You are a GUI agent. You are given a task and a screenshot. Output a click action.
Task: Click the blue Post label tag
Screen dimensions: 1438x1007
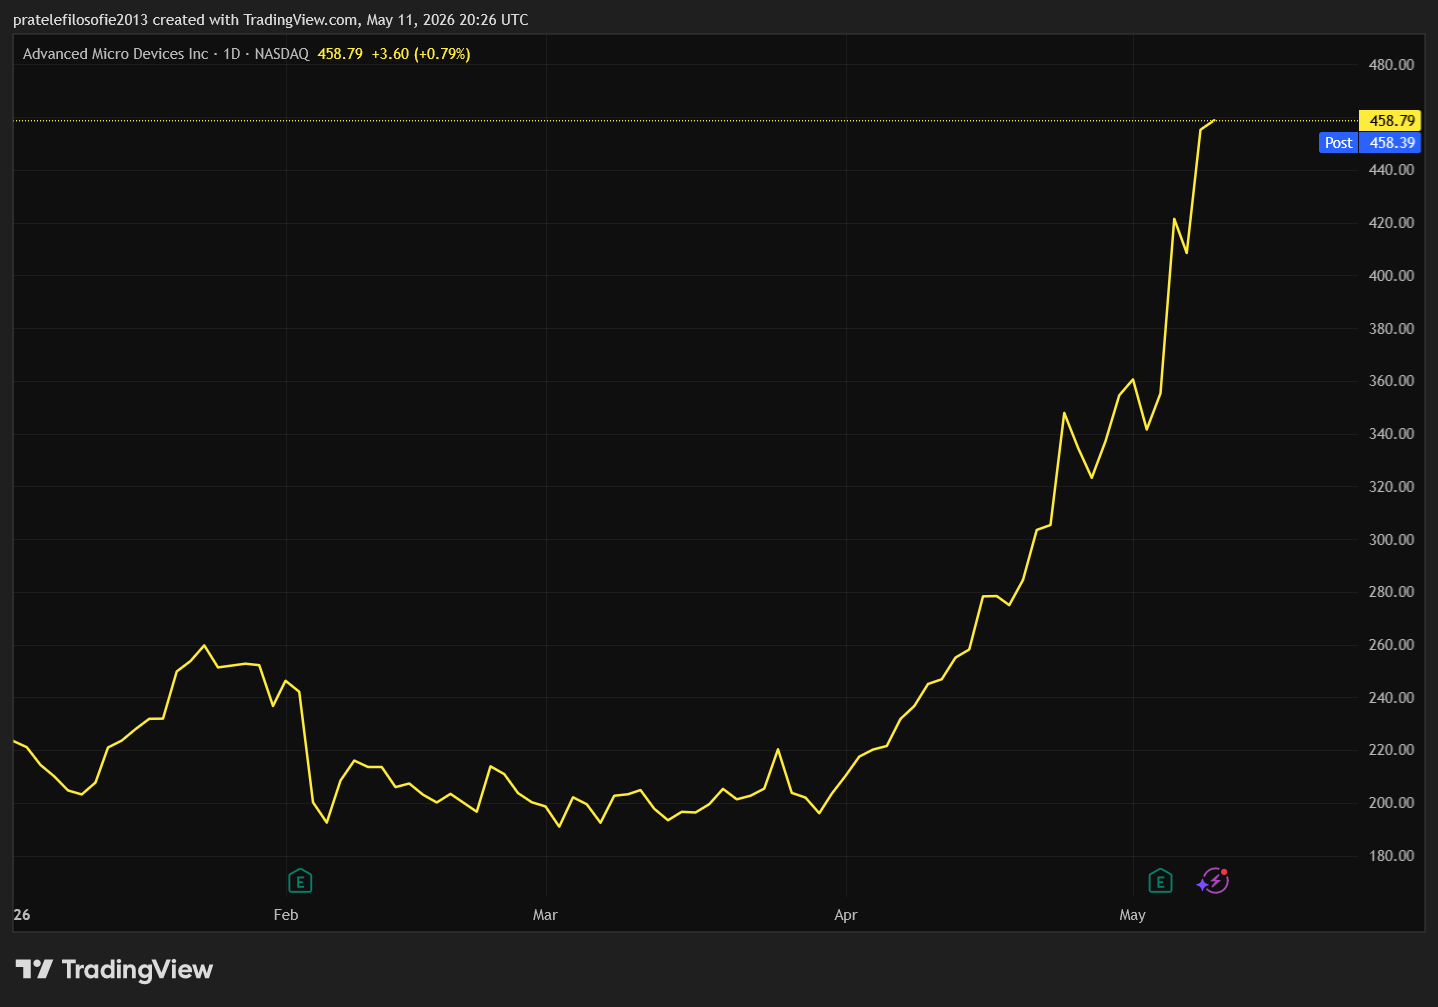1338,142
